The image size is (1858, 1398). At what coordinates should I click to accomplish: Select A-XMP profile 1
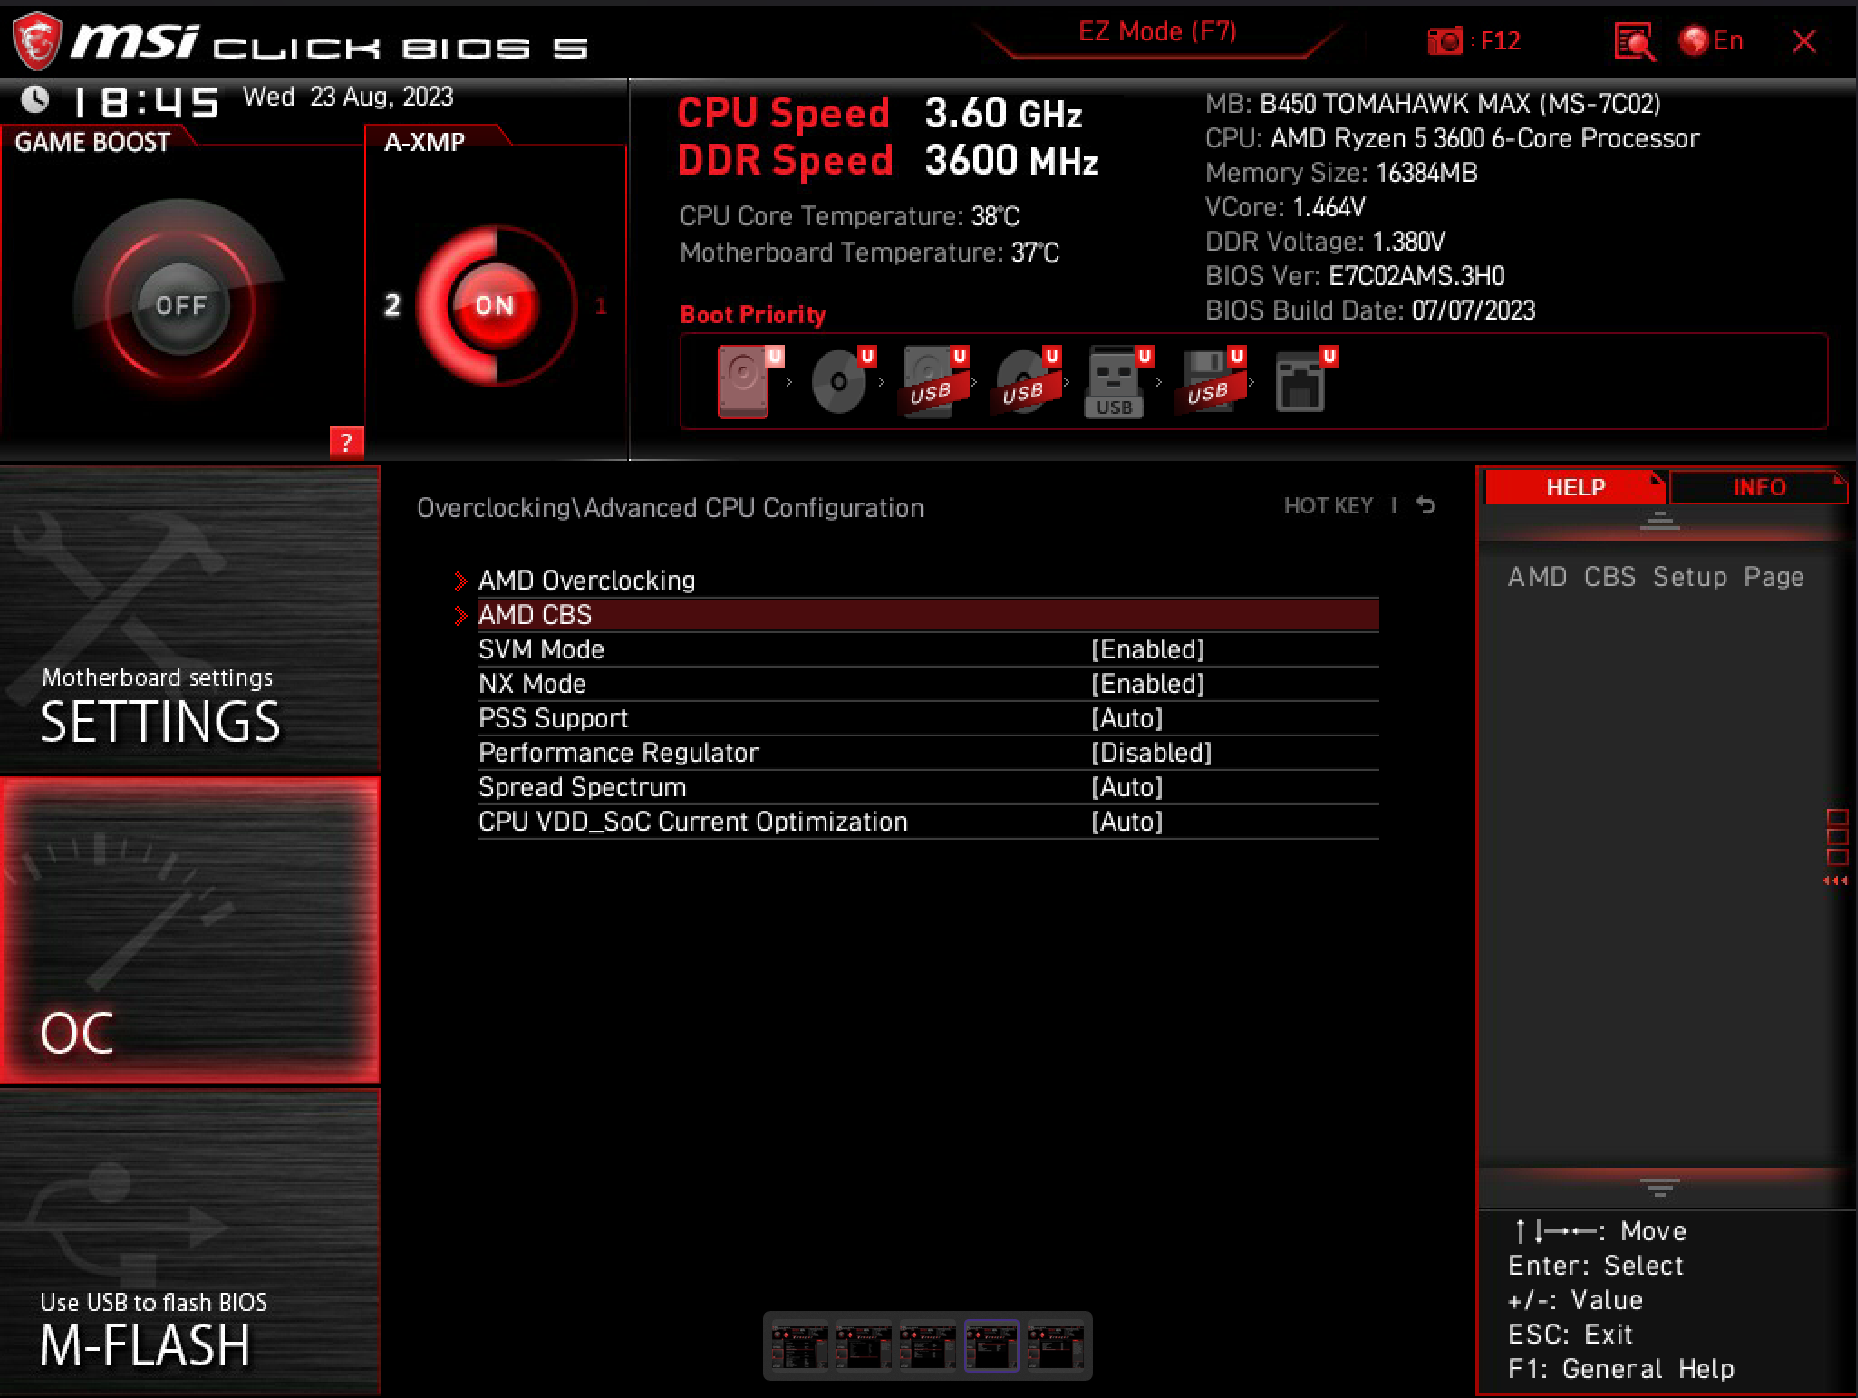click(x=601, y=306)
